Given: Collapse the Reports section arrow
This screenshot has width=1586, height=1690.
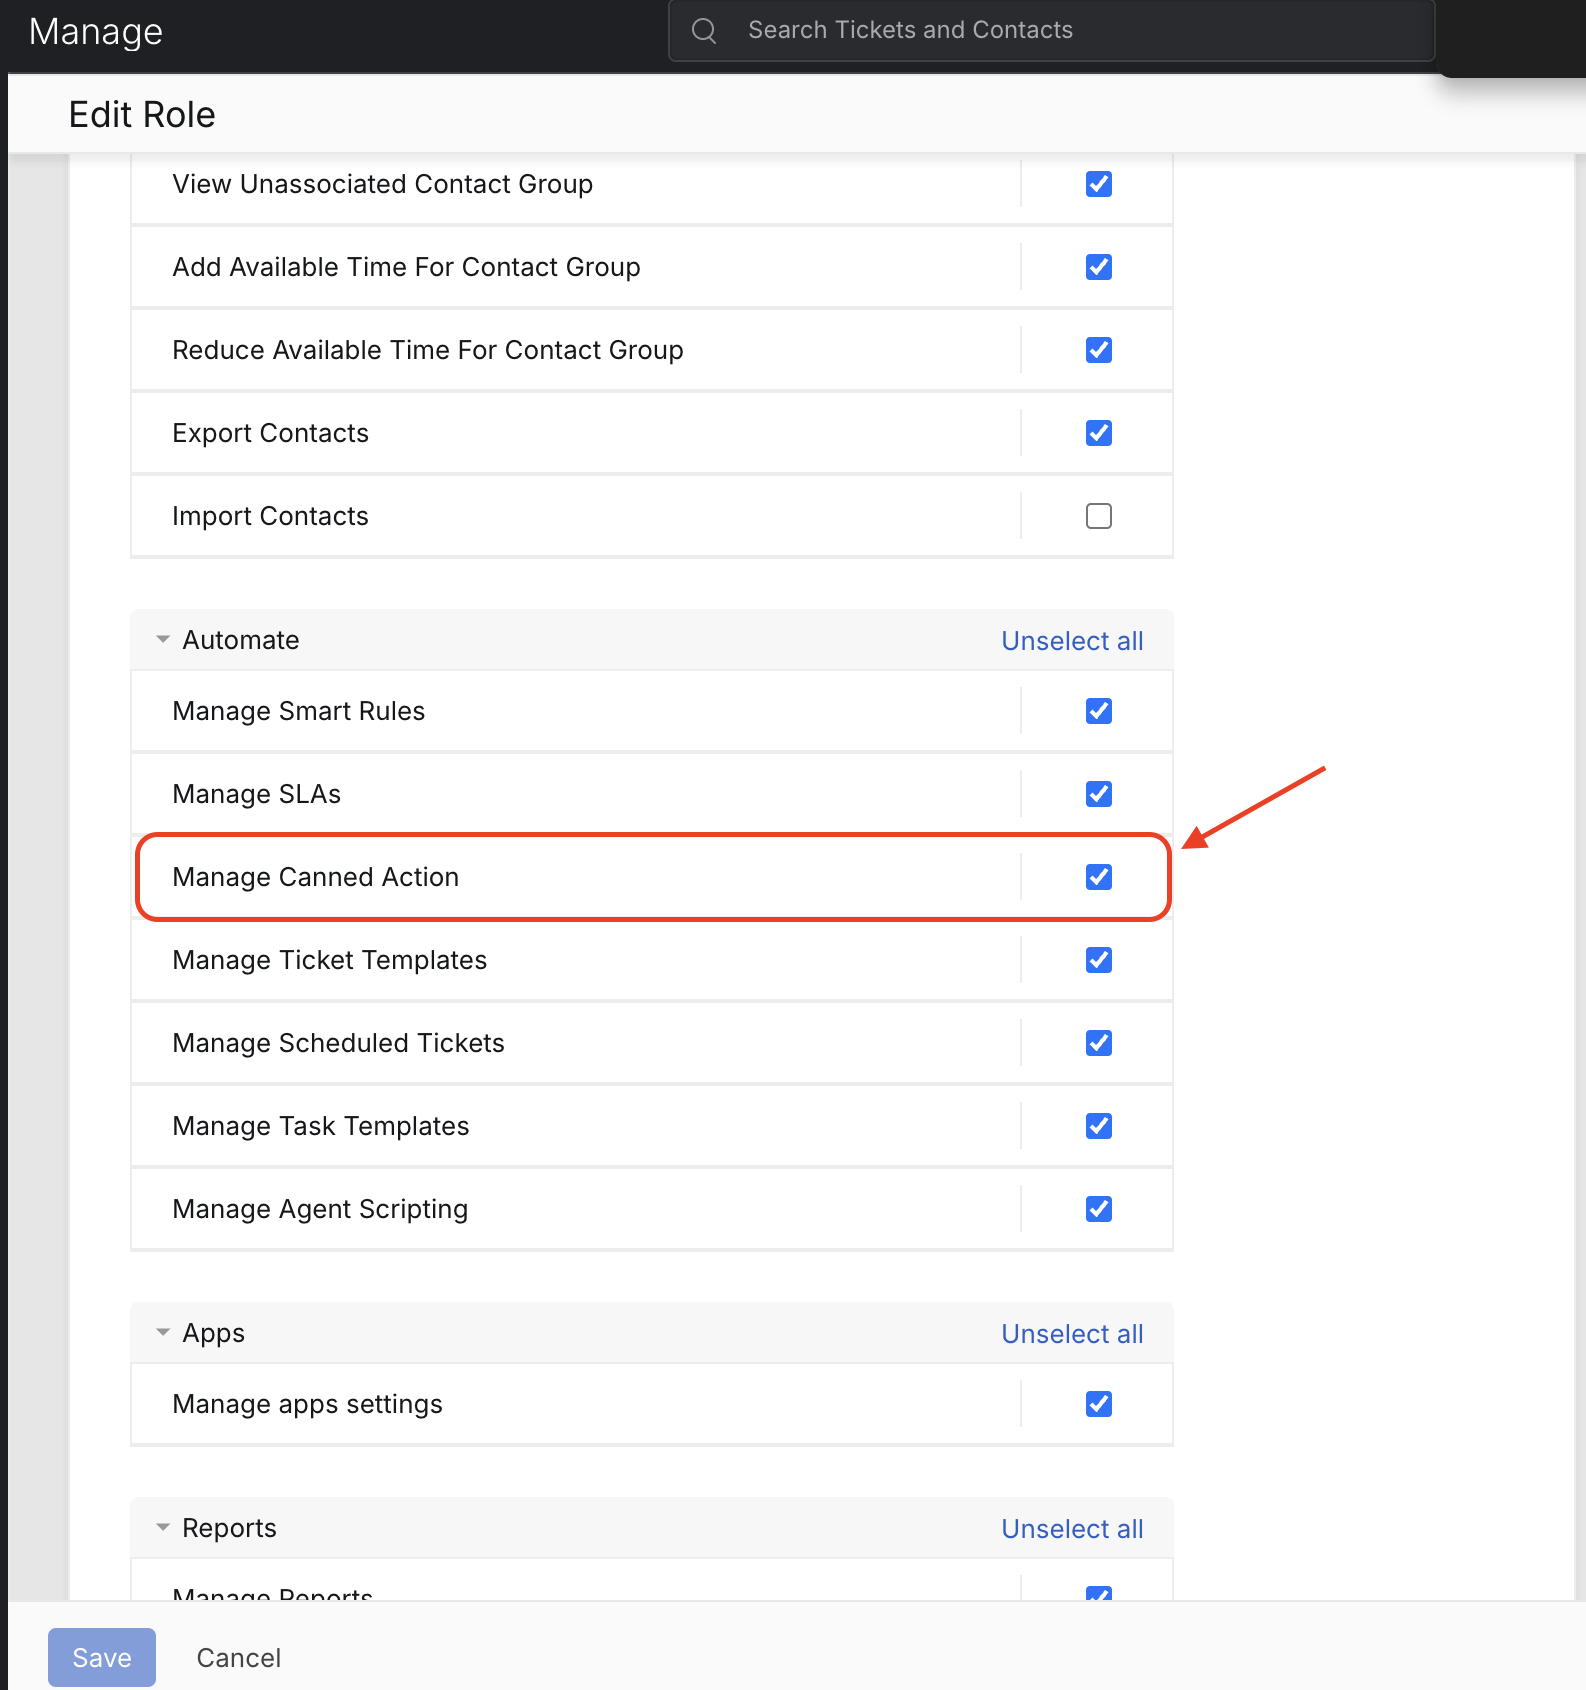Looking at the screenshot, I should click(163, 1528).
